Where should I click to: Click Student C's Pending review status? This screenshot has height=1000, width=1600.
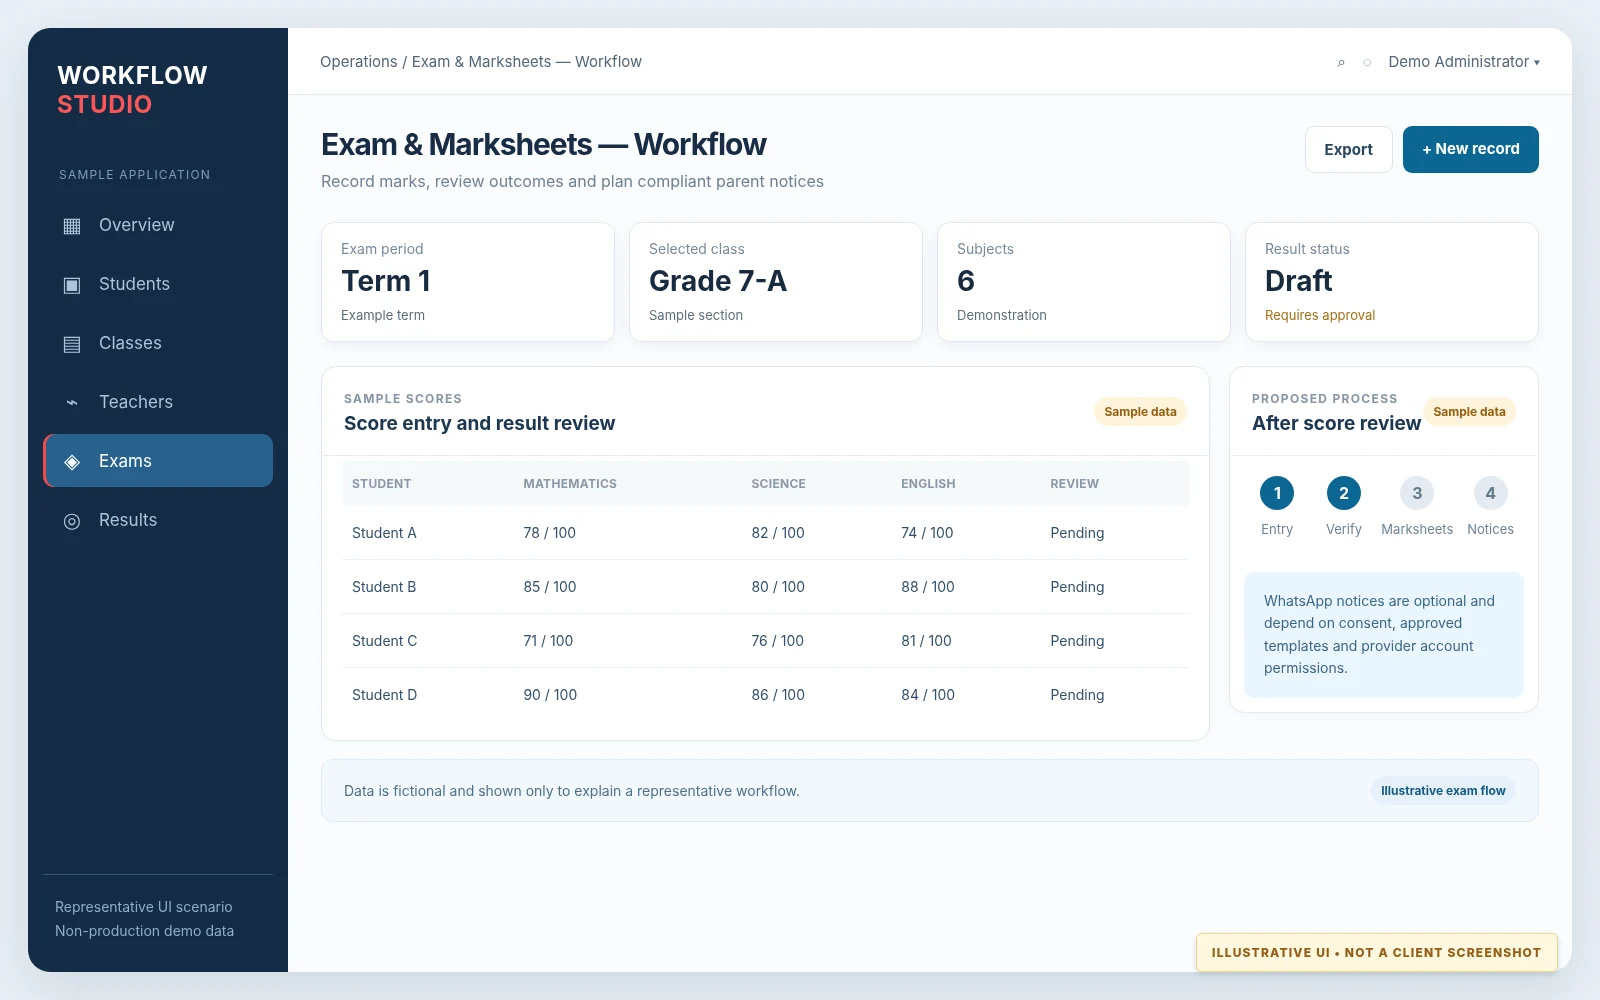(1077, 641)
